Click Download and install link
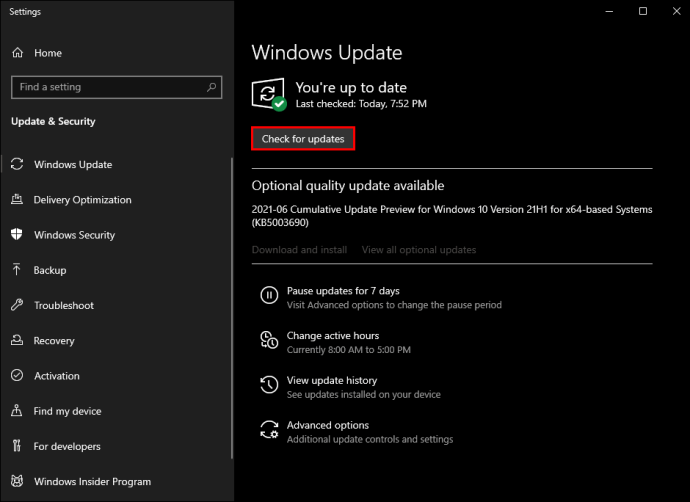Viewport: 690px width, 502px height. (x=299, y=250)
